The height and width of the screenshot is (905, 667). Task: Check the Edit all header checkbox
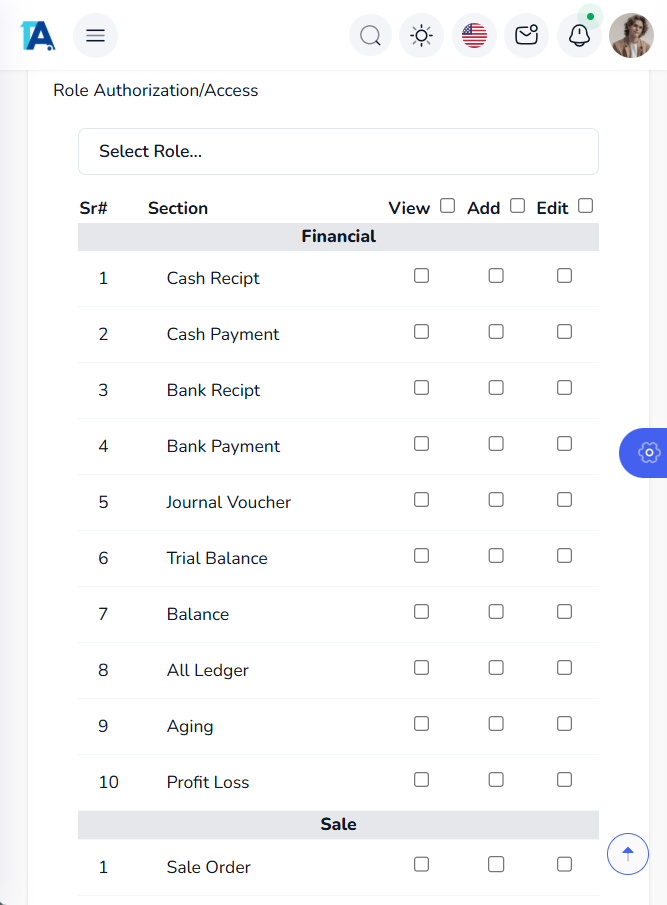(586, 206)
